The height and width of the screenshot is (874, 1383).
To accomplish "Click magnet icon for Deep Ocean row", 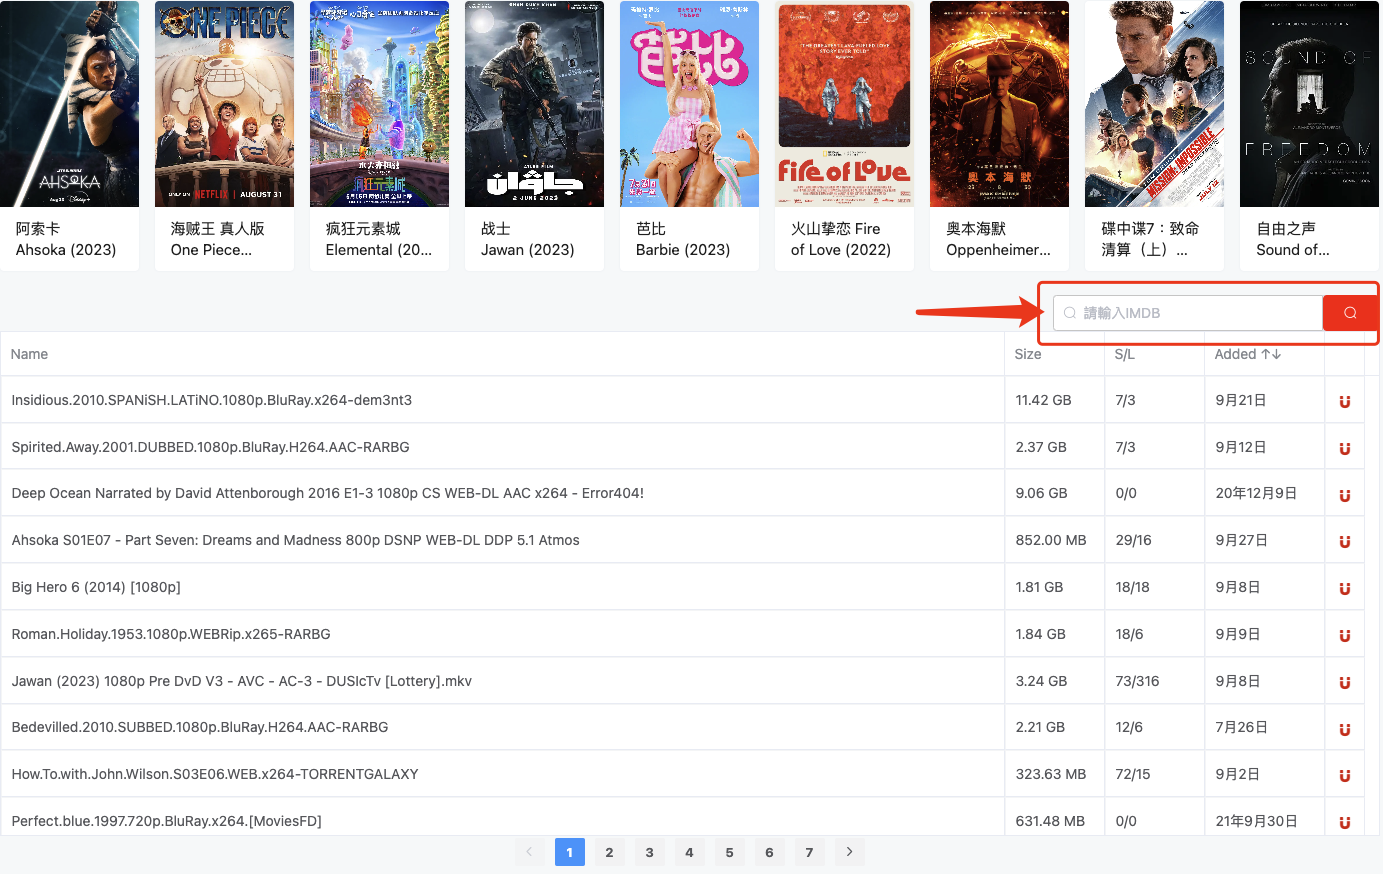I will [x=1345, y=495].
